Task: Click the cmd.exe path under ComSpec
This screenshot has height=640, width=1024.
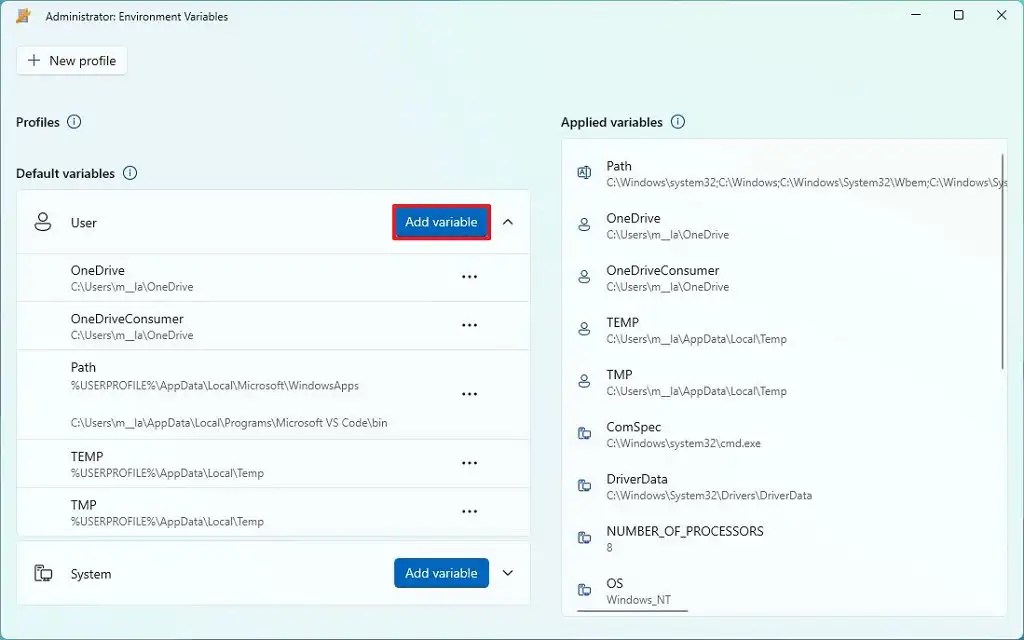Action: (684, 443)
